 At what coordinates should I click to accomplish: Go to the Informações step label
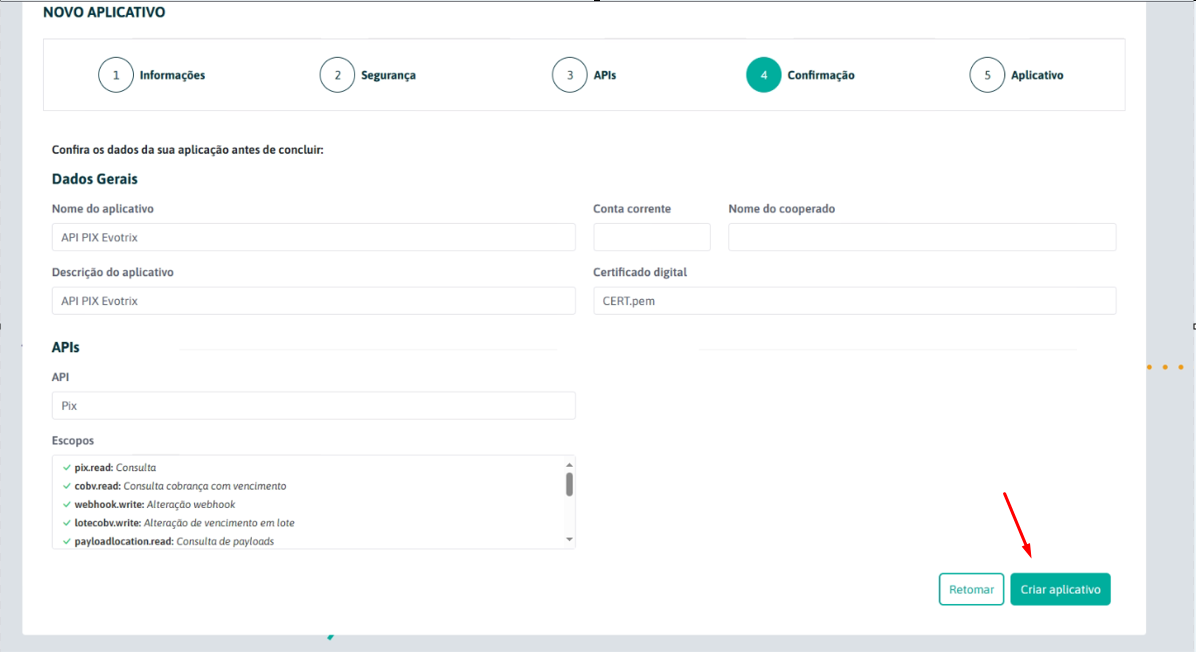click(172, 75)
